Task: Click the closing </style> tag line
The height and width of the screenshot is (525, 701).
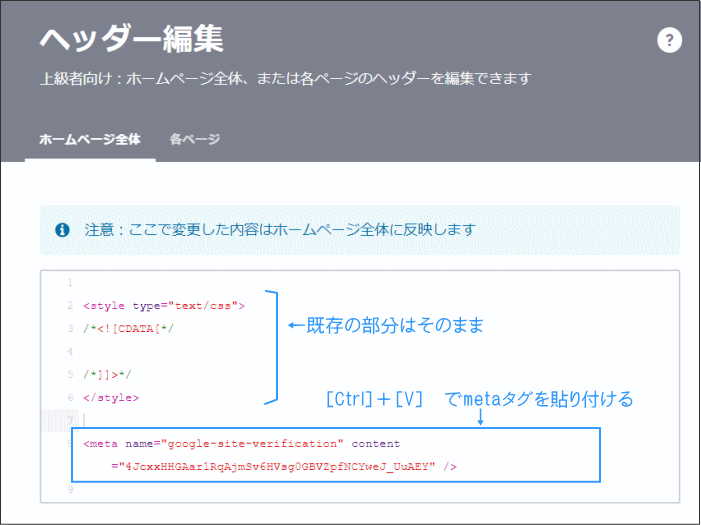Action: coord(111,398)
